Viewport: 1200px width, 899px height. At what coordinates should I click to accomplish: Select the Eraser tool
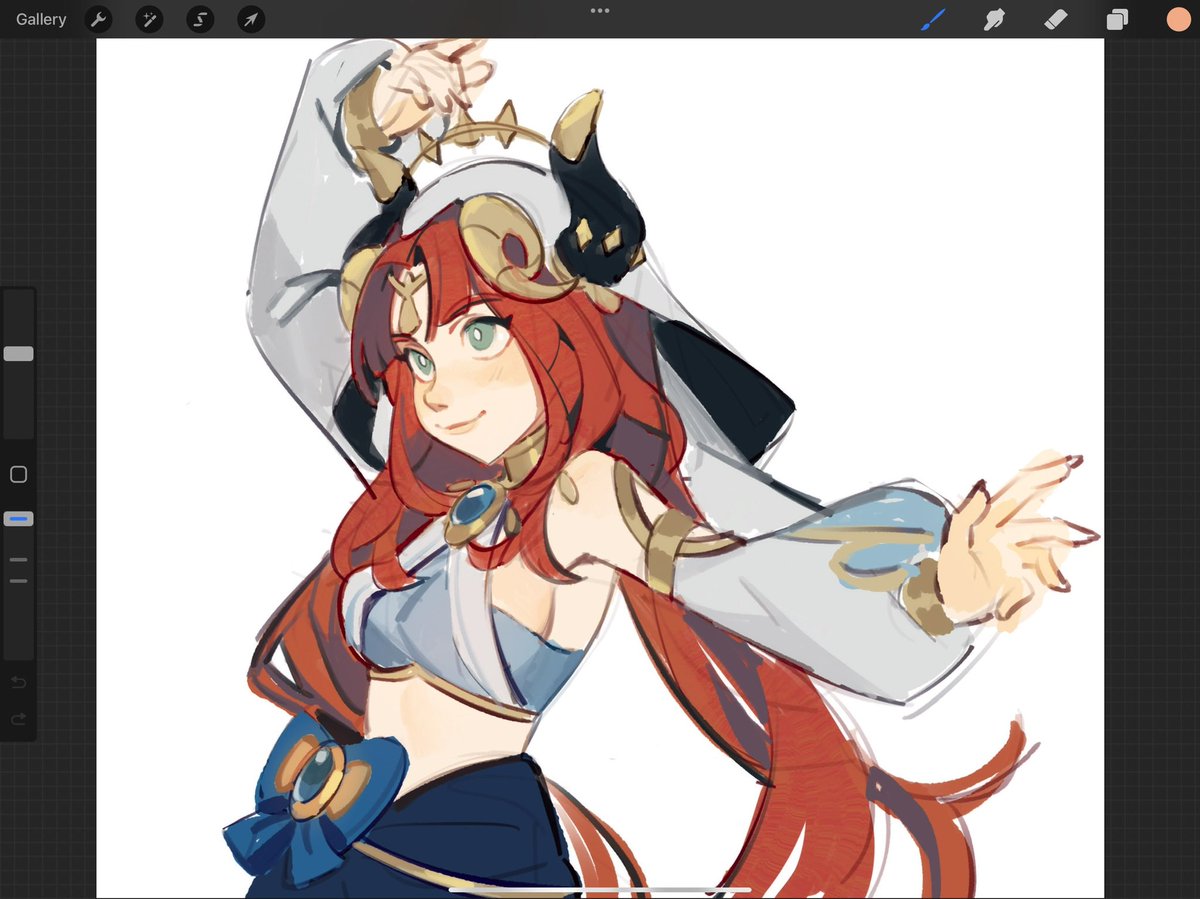pyautogui.click(x=1056, y=19)
